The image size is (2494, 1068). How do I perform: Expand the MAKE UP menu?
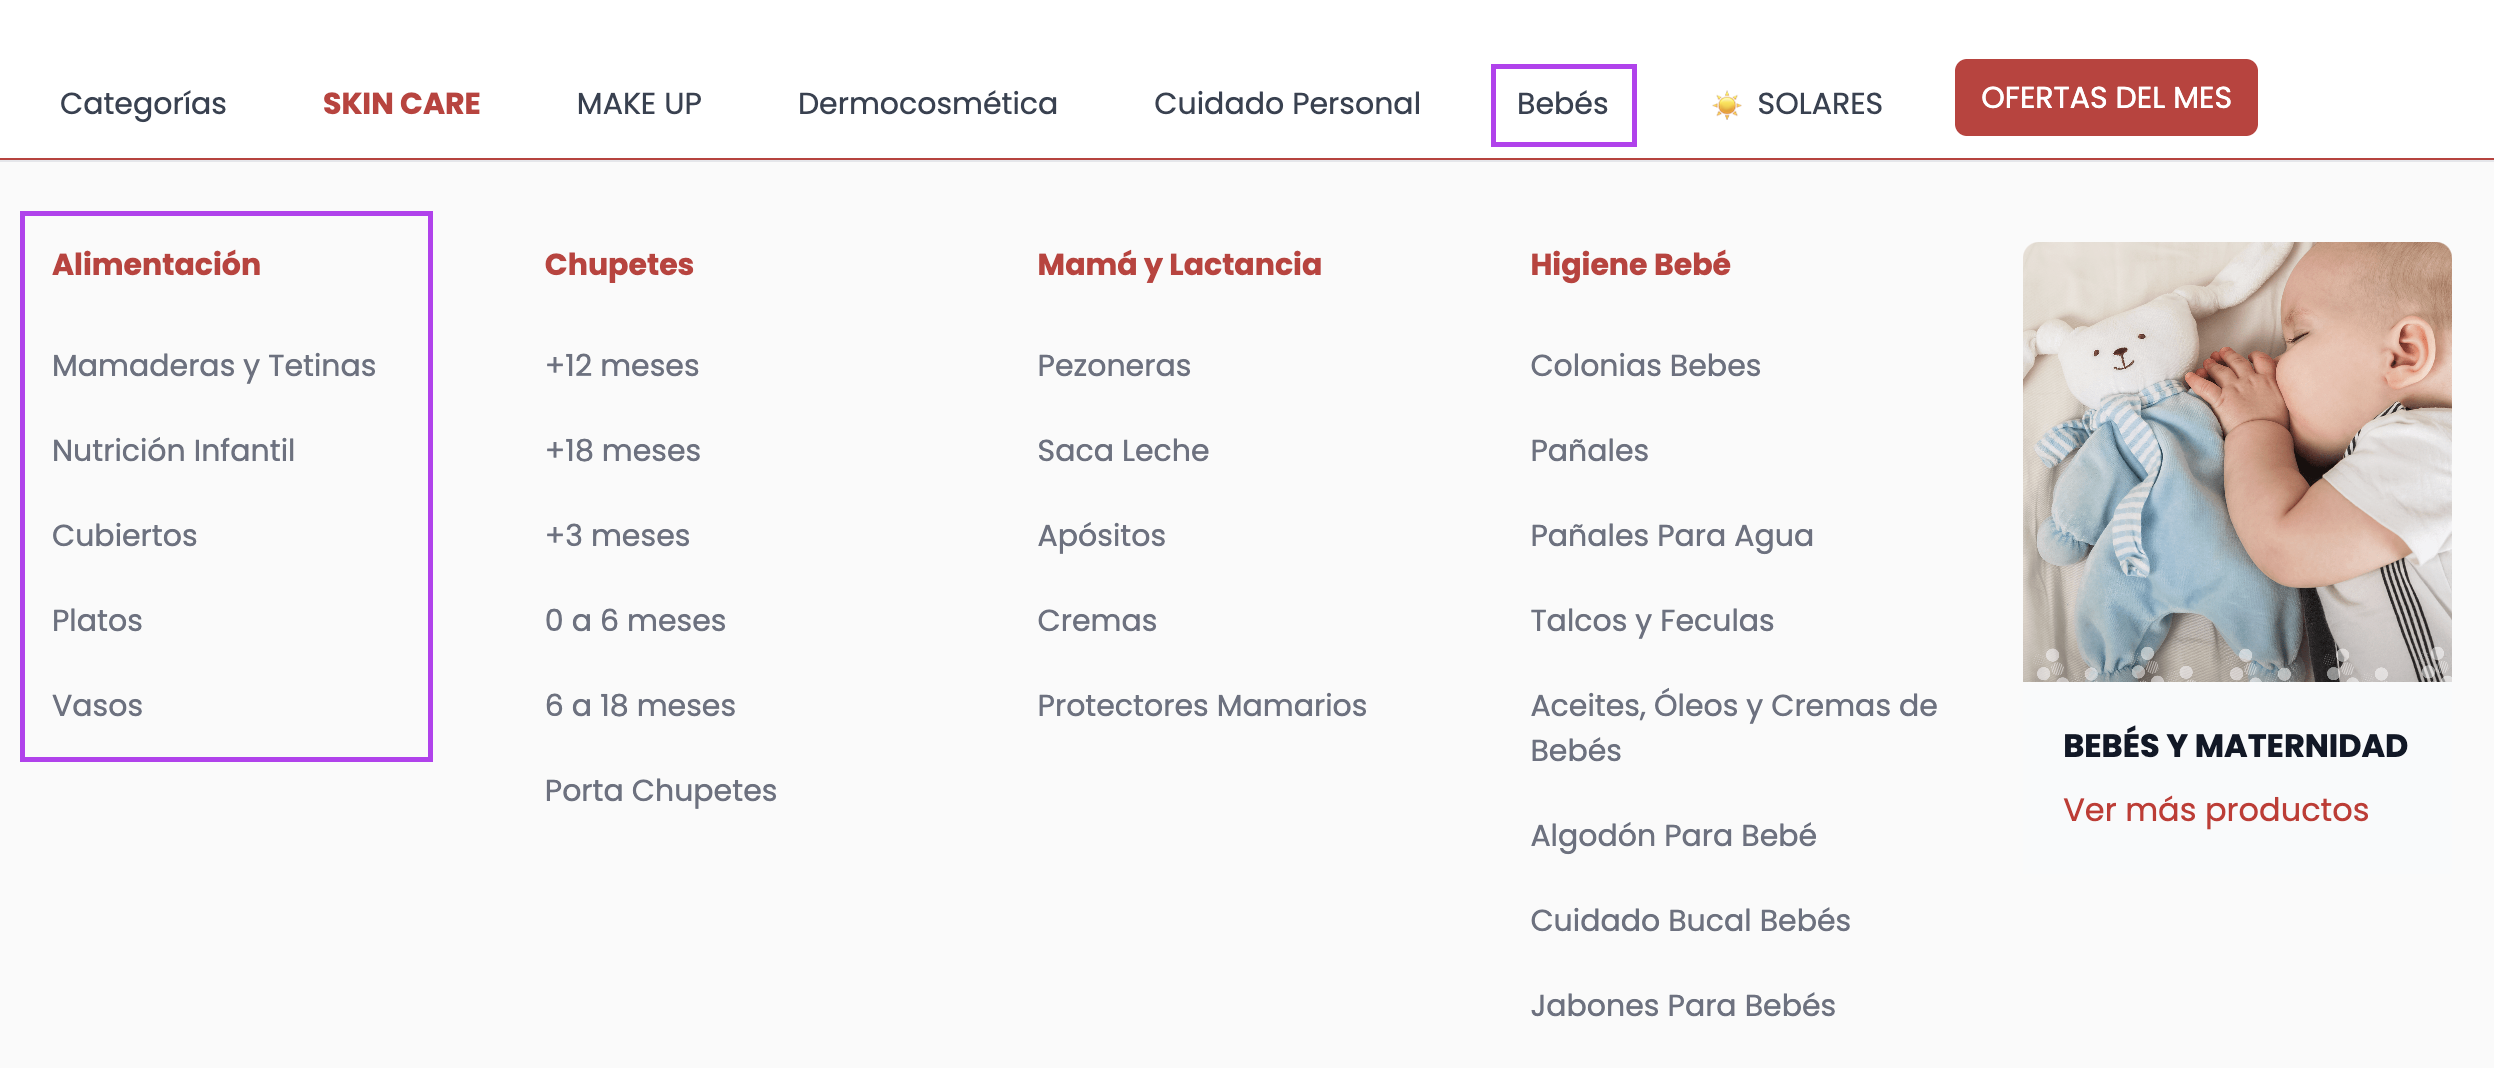[x=639, y=104]
